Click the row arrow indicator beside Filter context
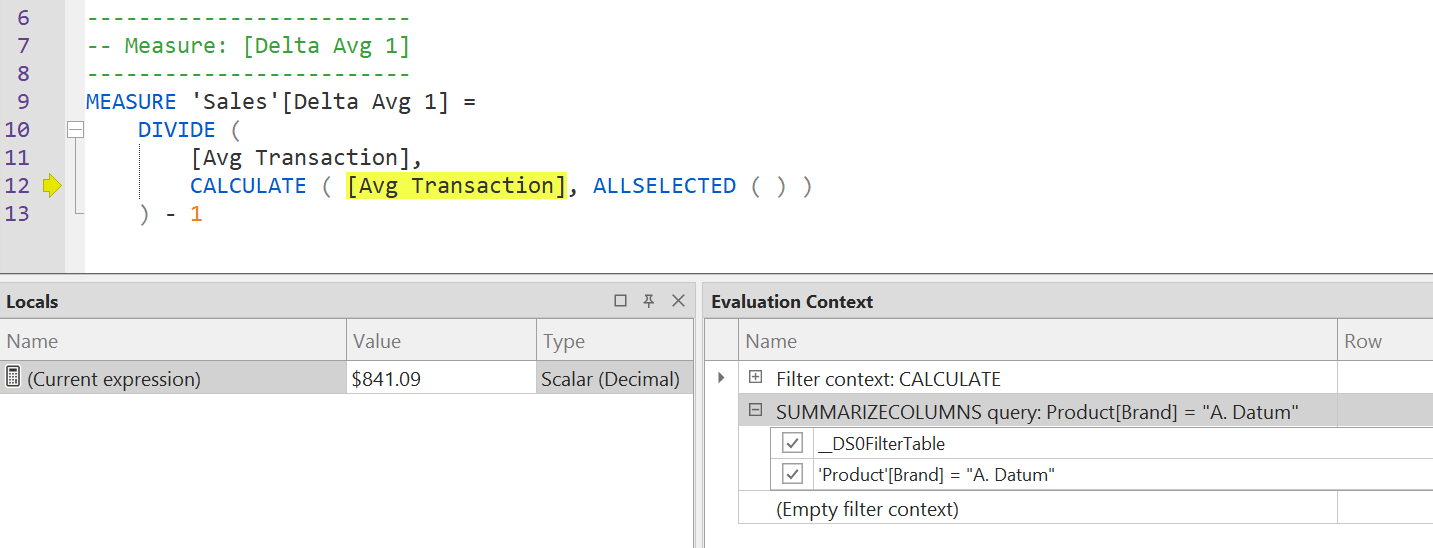The width and height of the screenshot is (1433, 548). (721, 378)
